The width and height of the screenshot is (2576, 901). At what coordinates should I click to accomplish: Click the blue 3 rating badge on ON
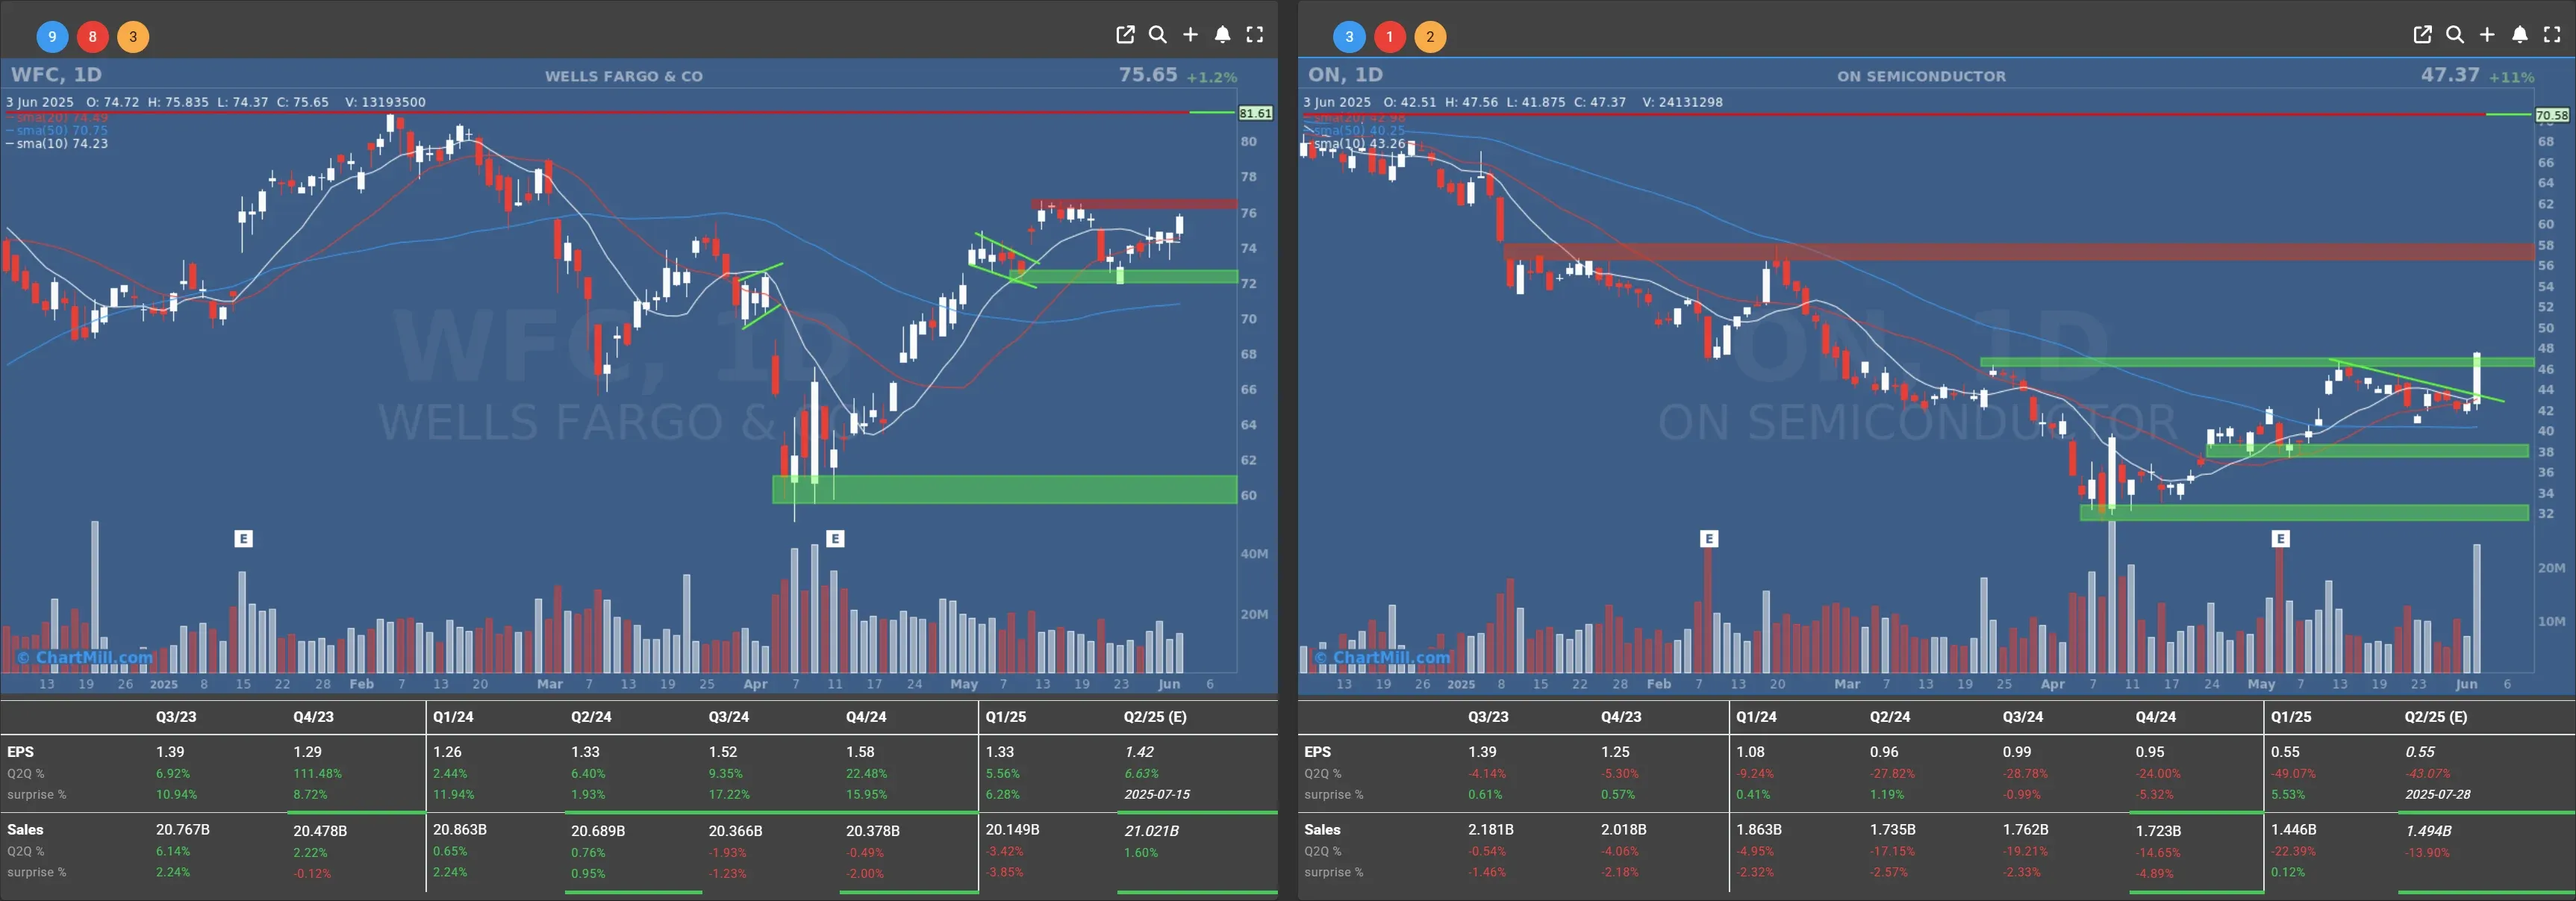click(1349, 37)
